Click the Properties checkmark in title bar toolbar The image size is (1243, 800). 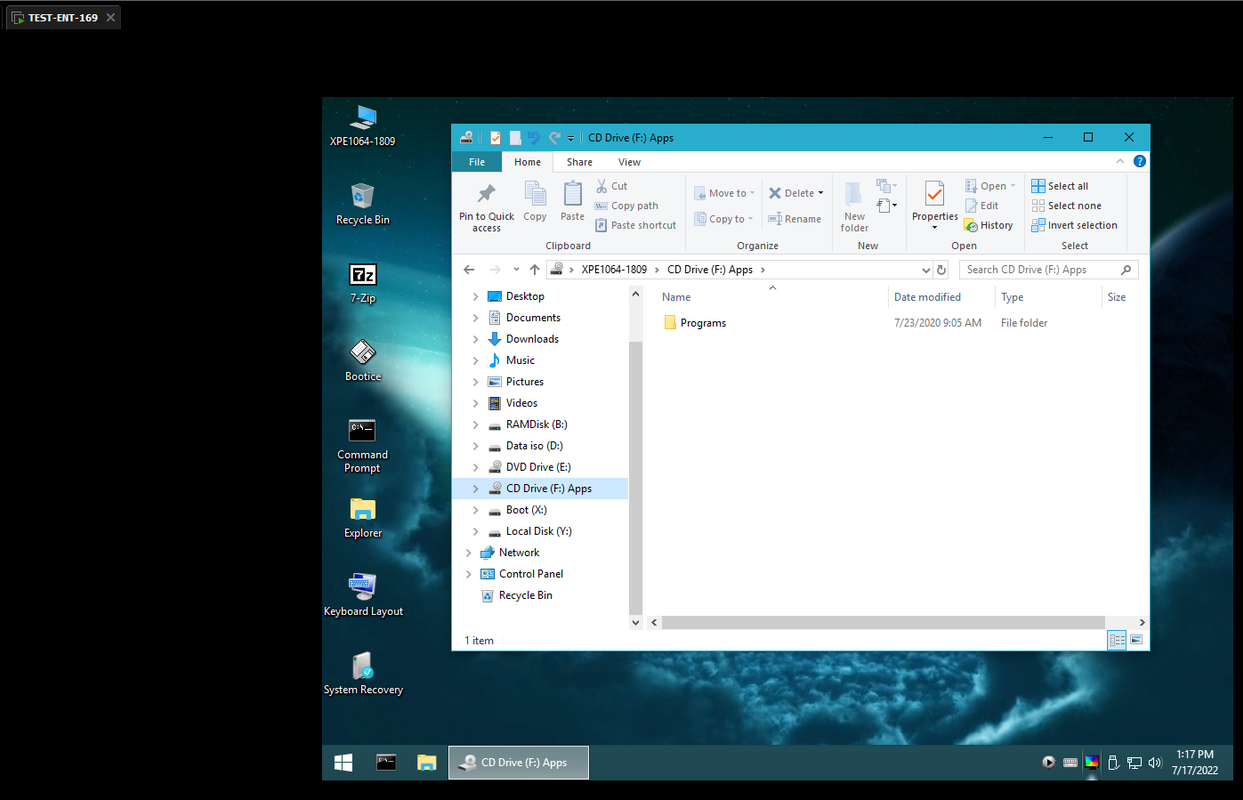coord(495,138)
